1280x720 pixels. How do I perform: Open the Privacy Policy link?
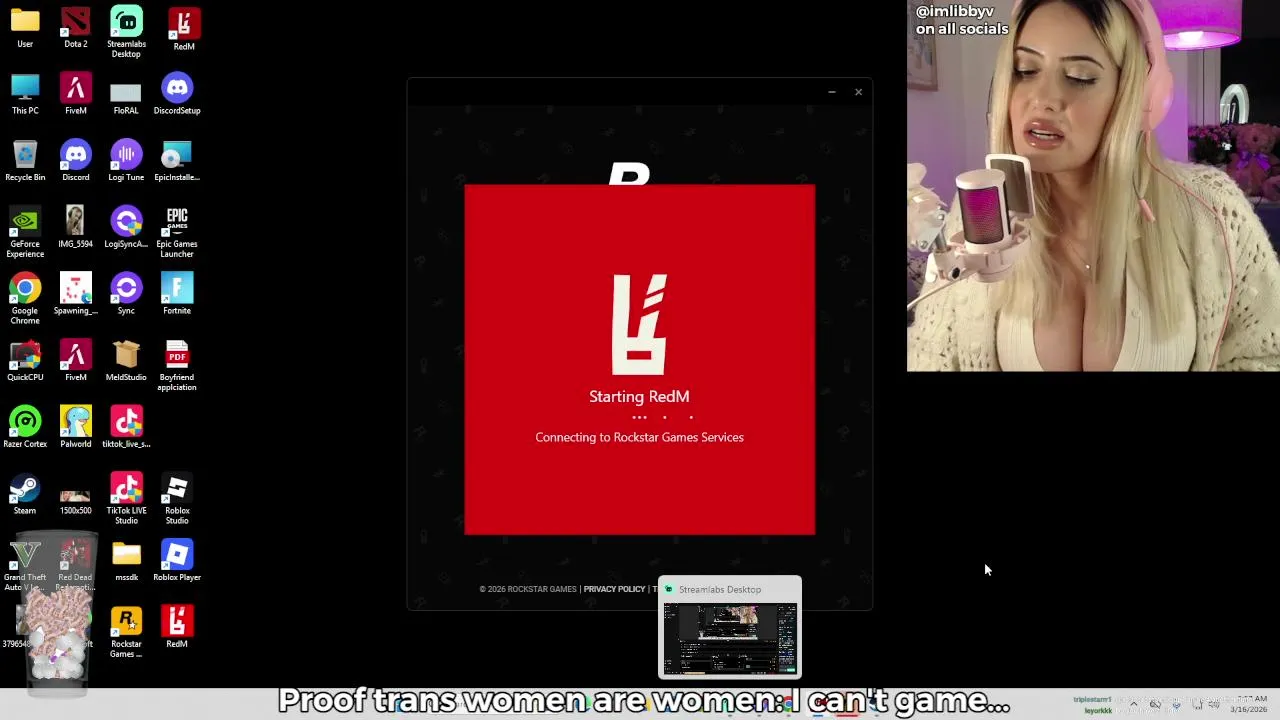point(614,589)
